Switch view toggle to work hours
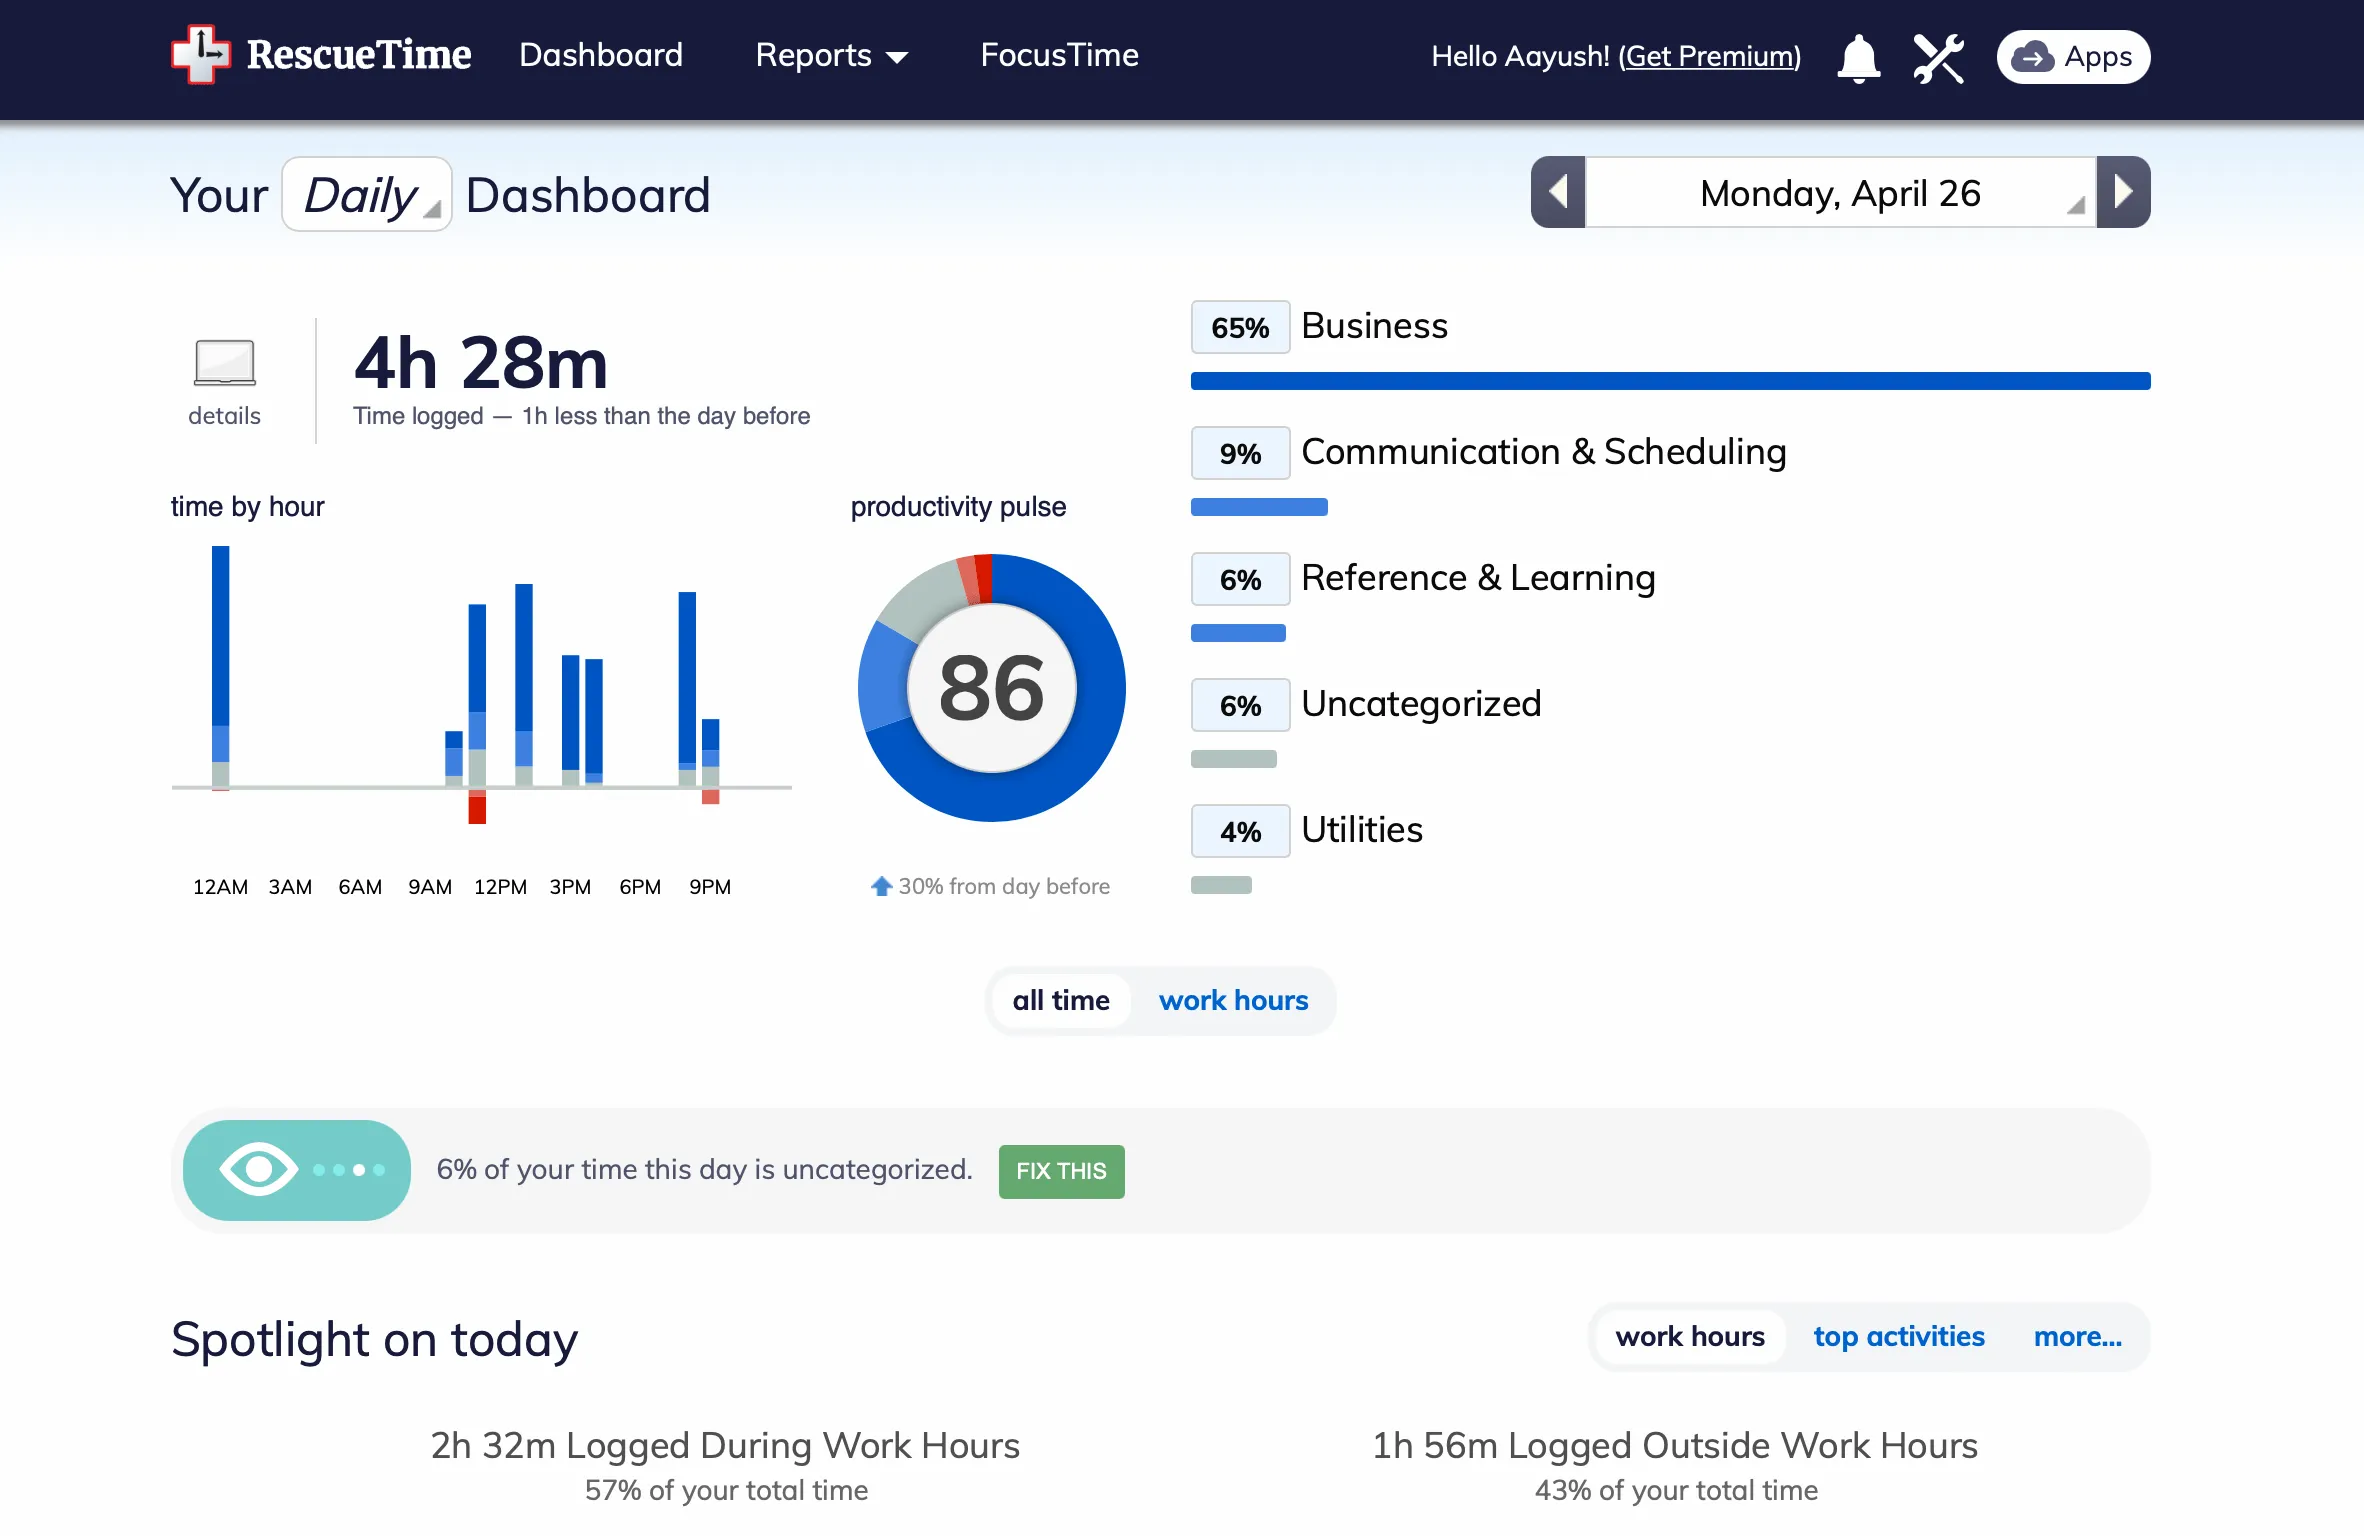 pos(1233,1000)
